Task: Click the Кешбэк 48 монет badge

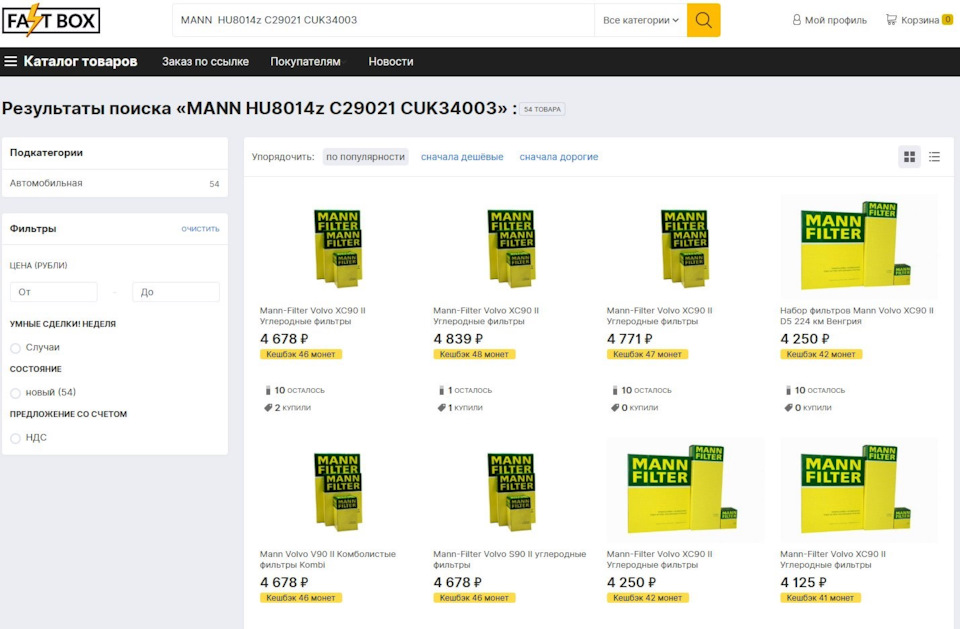Action: point(474,354)
